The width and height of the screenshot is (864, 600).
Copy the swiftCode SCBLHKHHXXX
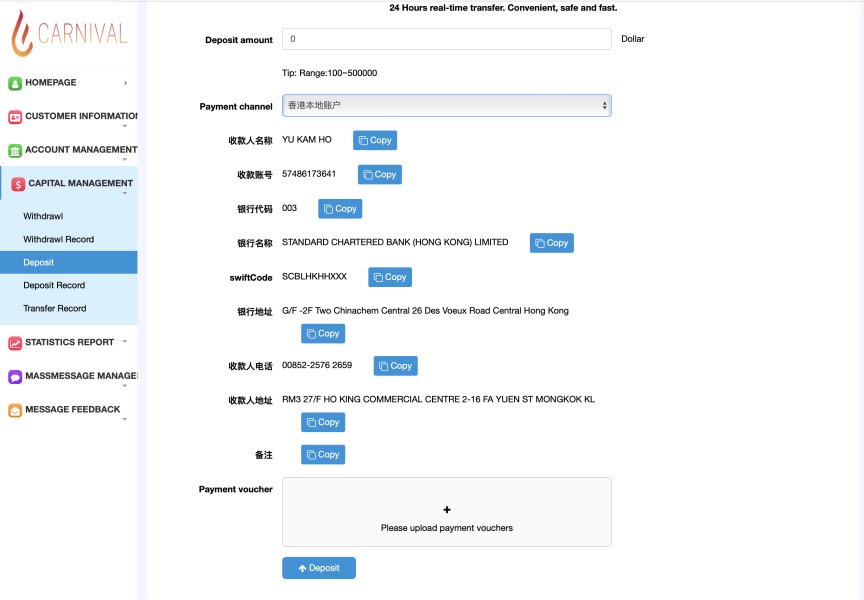click(390, 277)
